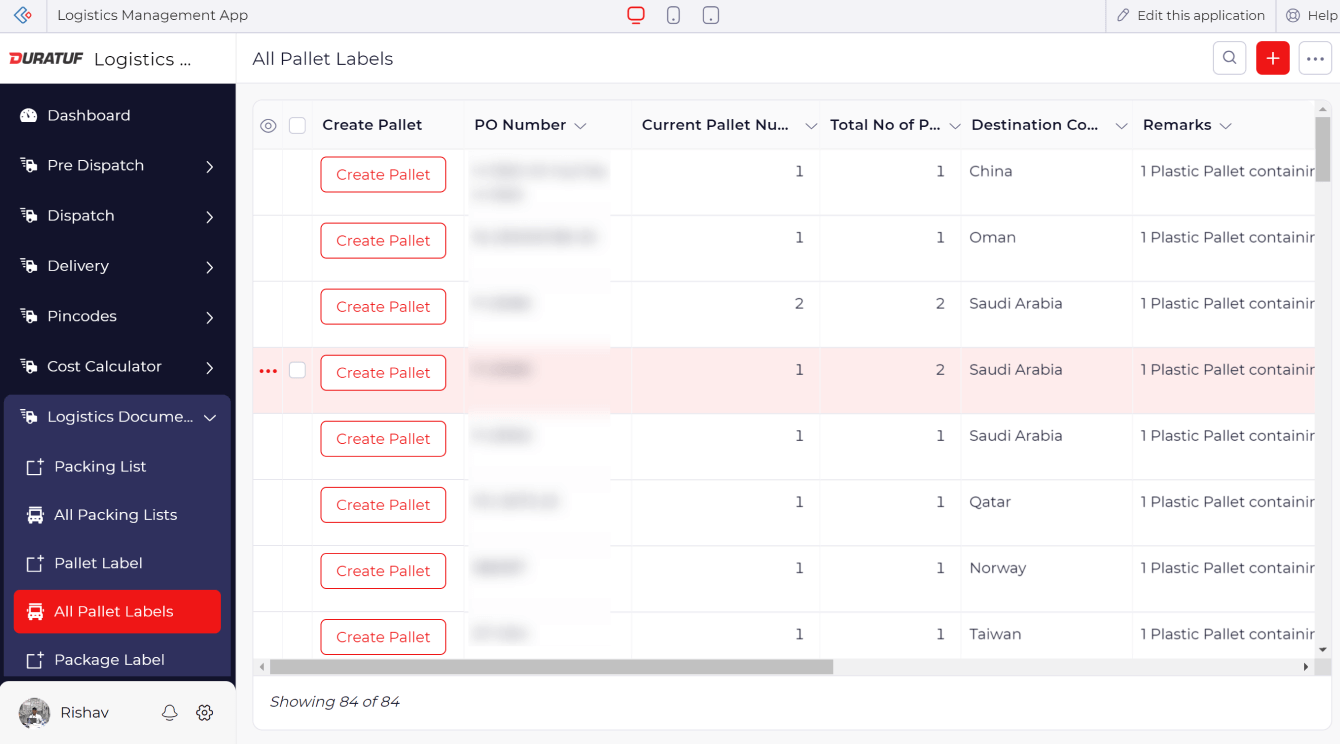1340x744 pixels.
Task: Check the highlighted Saudi Arabia row checkbox
Action: click(297, 370)
